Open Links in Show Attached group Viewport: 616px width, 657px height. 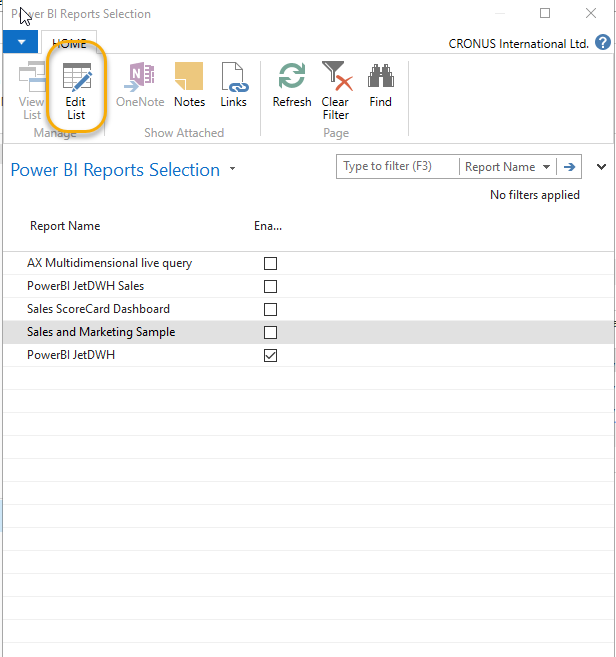coord(233,85)
